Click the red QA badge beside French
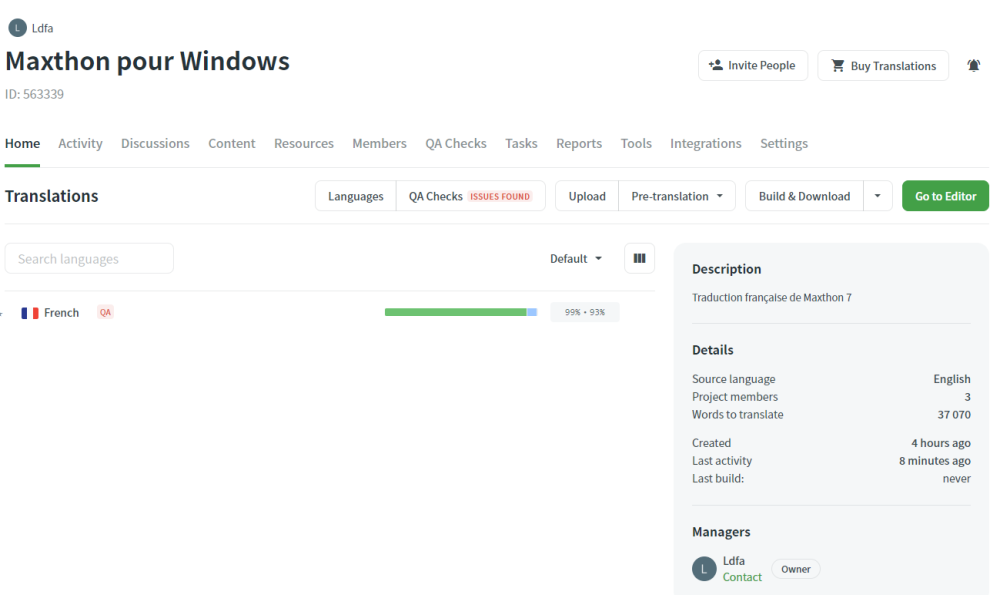This screenshot has height=595, width=1000. pos(105,313)
